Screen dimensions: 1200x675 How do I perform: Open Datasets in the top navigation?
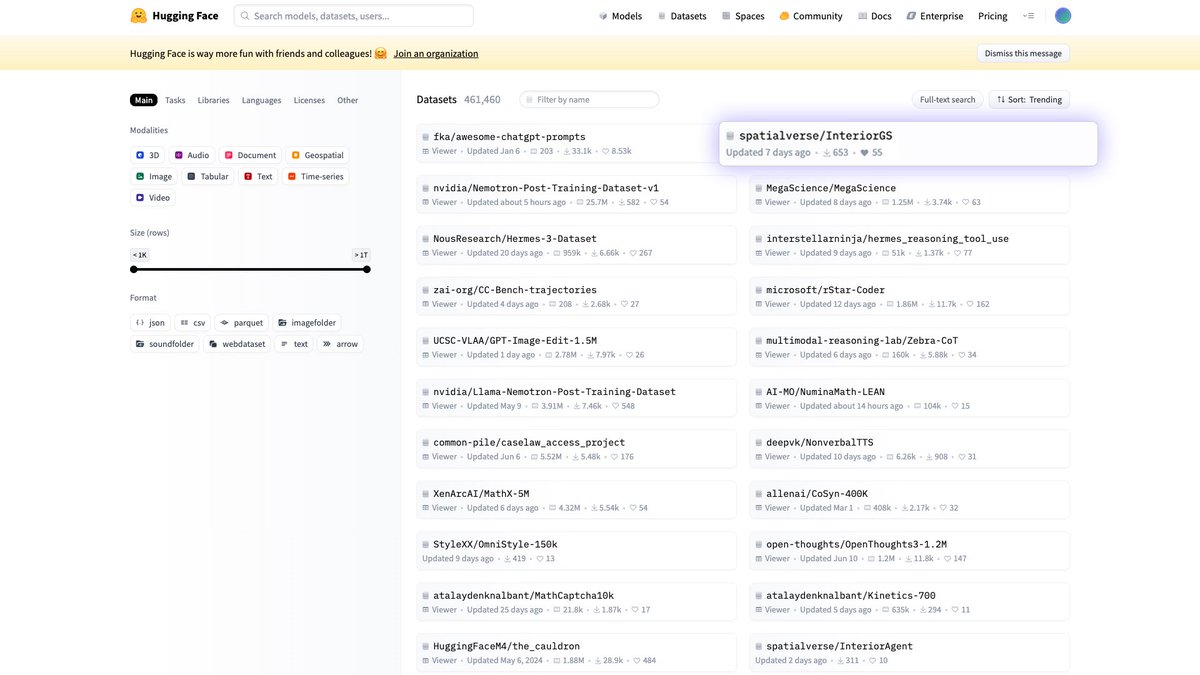(x=682, y=16)
